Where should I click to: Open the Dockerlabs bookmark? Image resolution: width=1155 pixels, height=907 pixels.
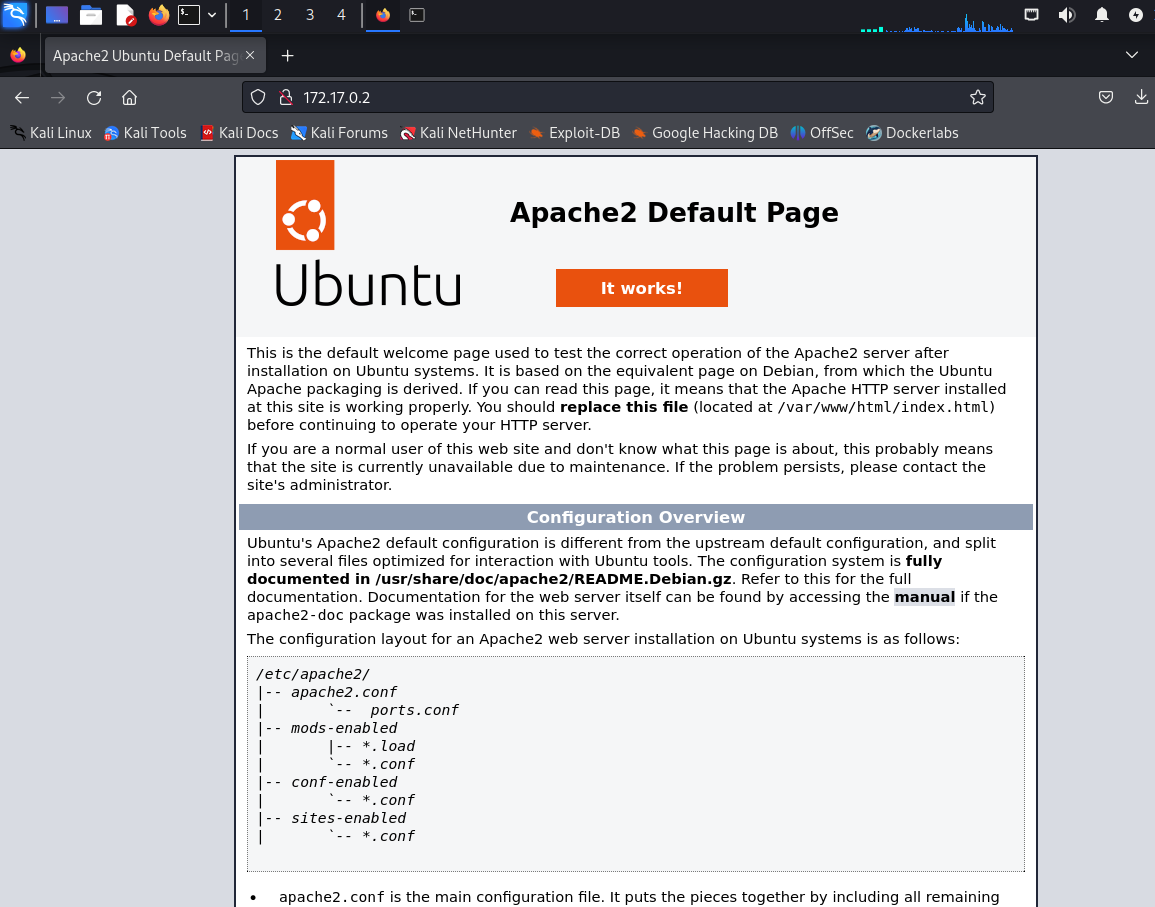(912, 133)
